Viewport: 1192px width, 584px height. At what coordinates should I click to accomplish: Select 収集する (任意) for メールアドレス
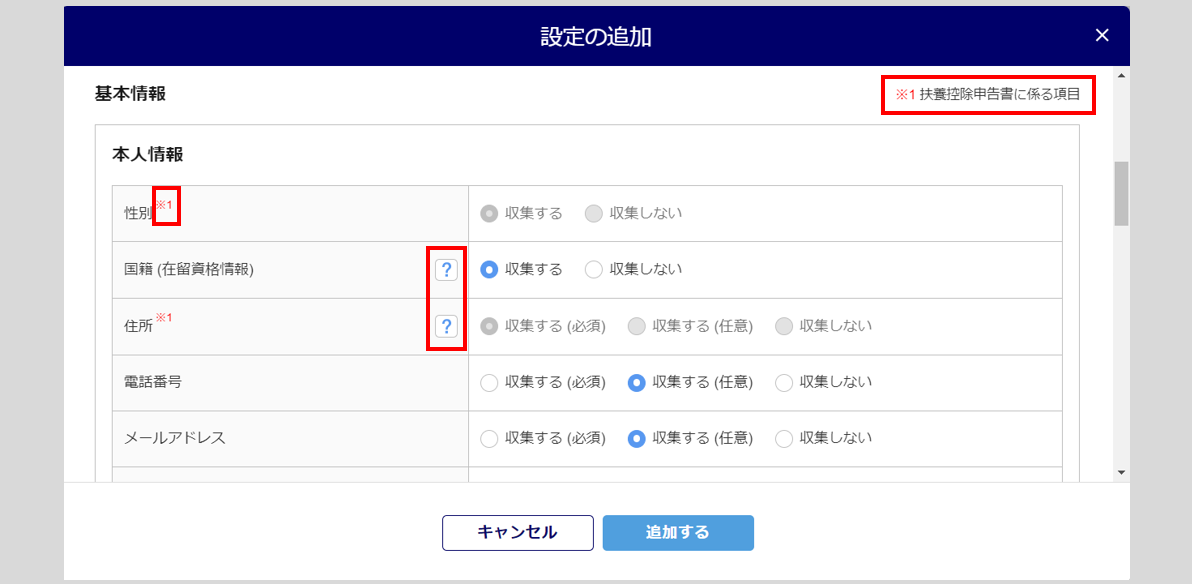pyautogui.click(x=637, y=439)
